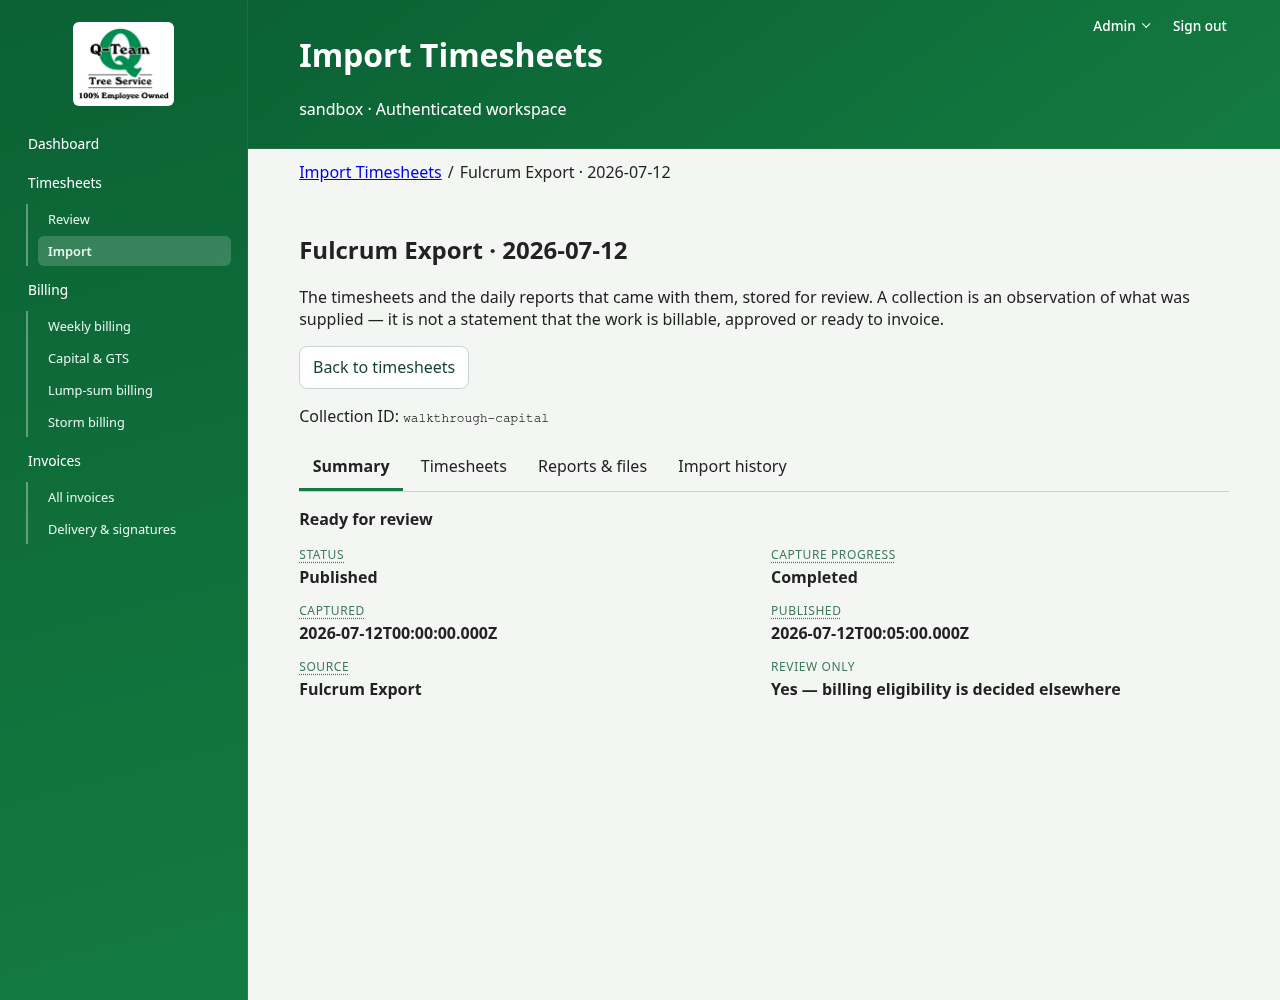Open Capital & GTS billing
This screenshot has width=1280, height=1000.
(x=88, y=358)
